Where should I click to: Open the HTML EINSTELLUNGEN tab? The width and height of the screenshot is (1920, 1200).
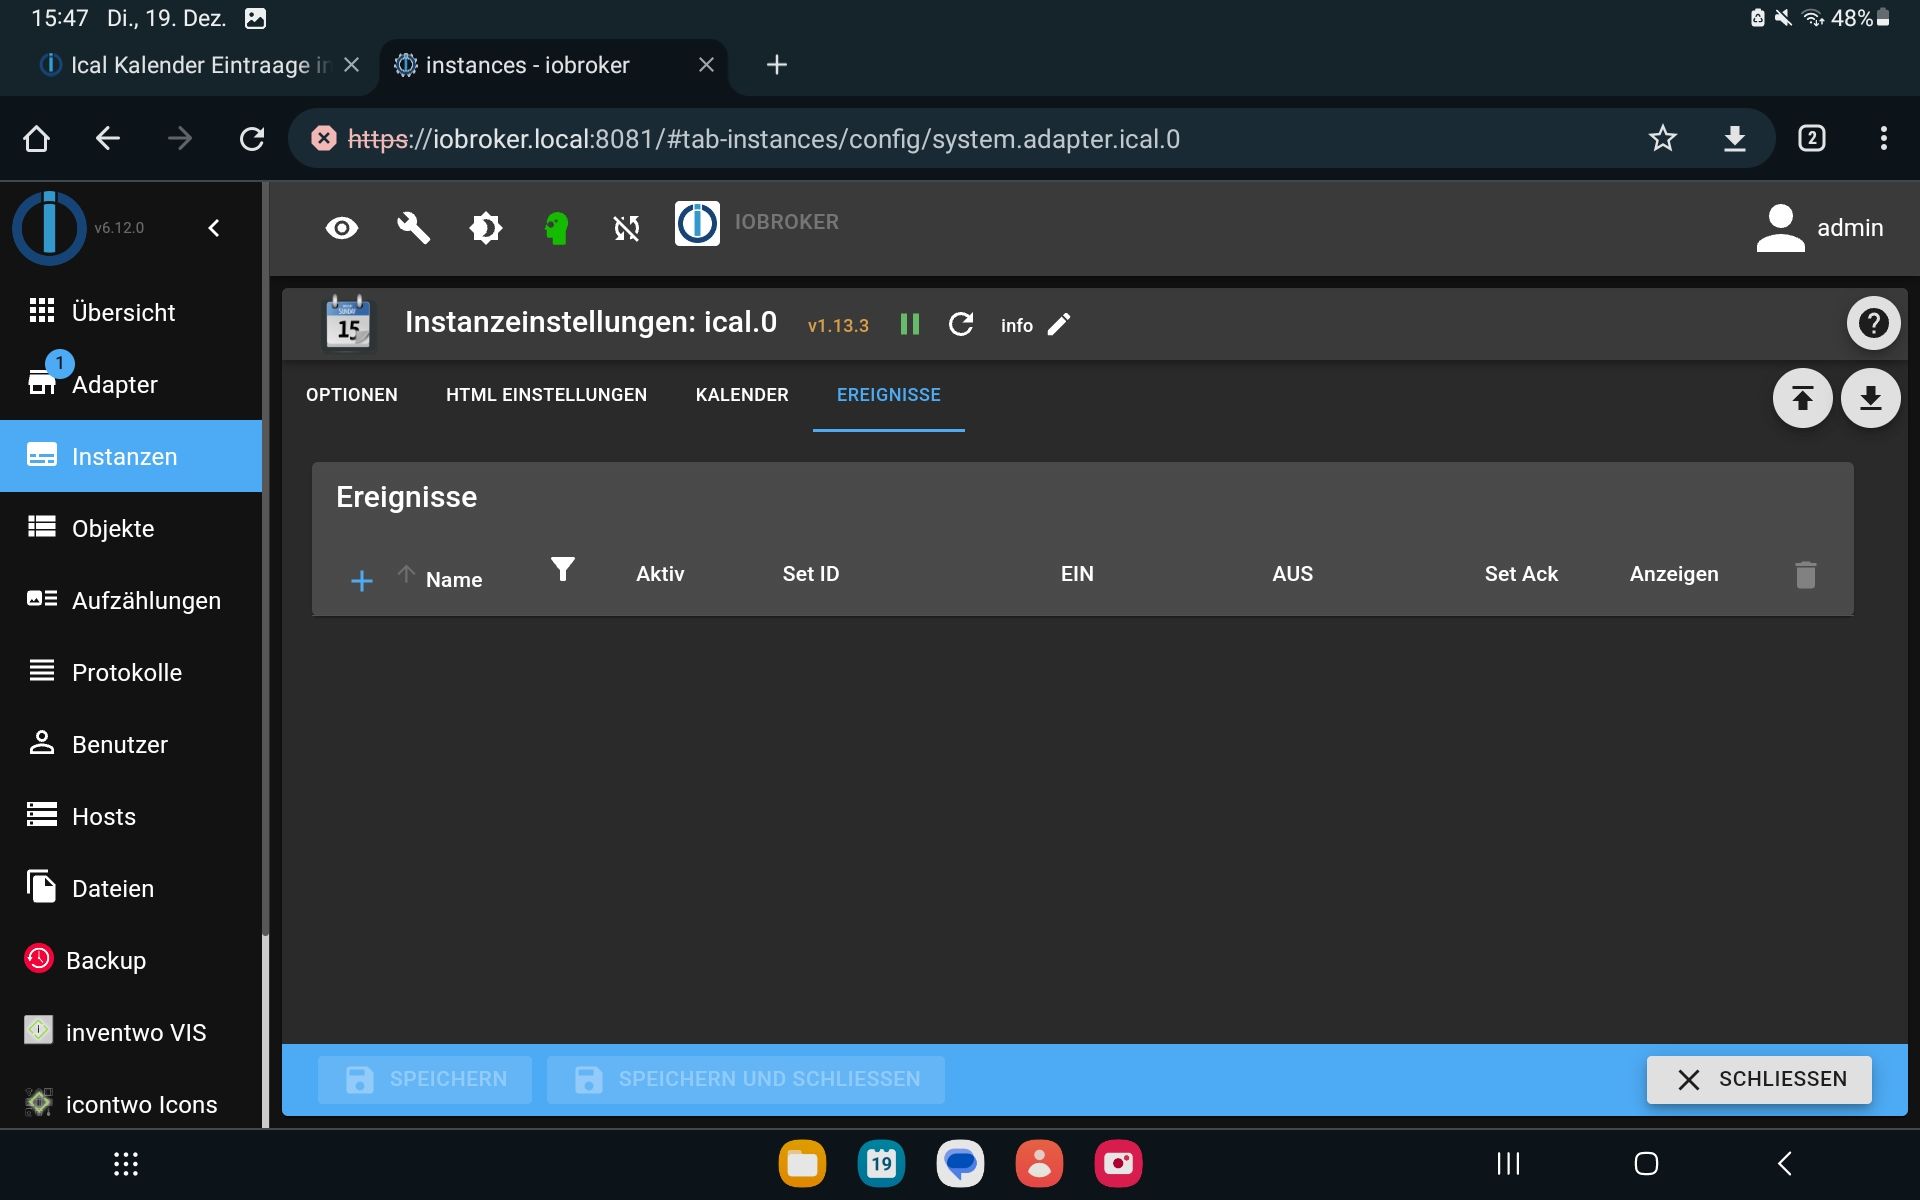(546, 395)
